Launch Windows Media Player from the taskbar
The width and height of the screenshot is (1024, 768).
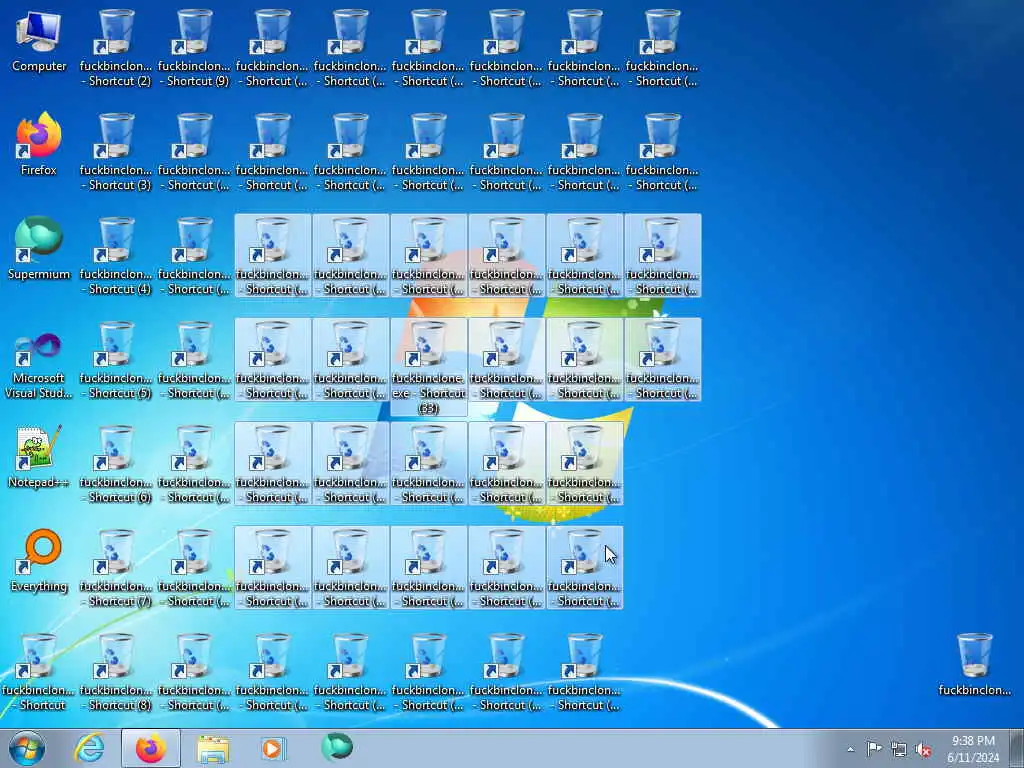pos(272,748)
